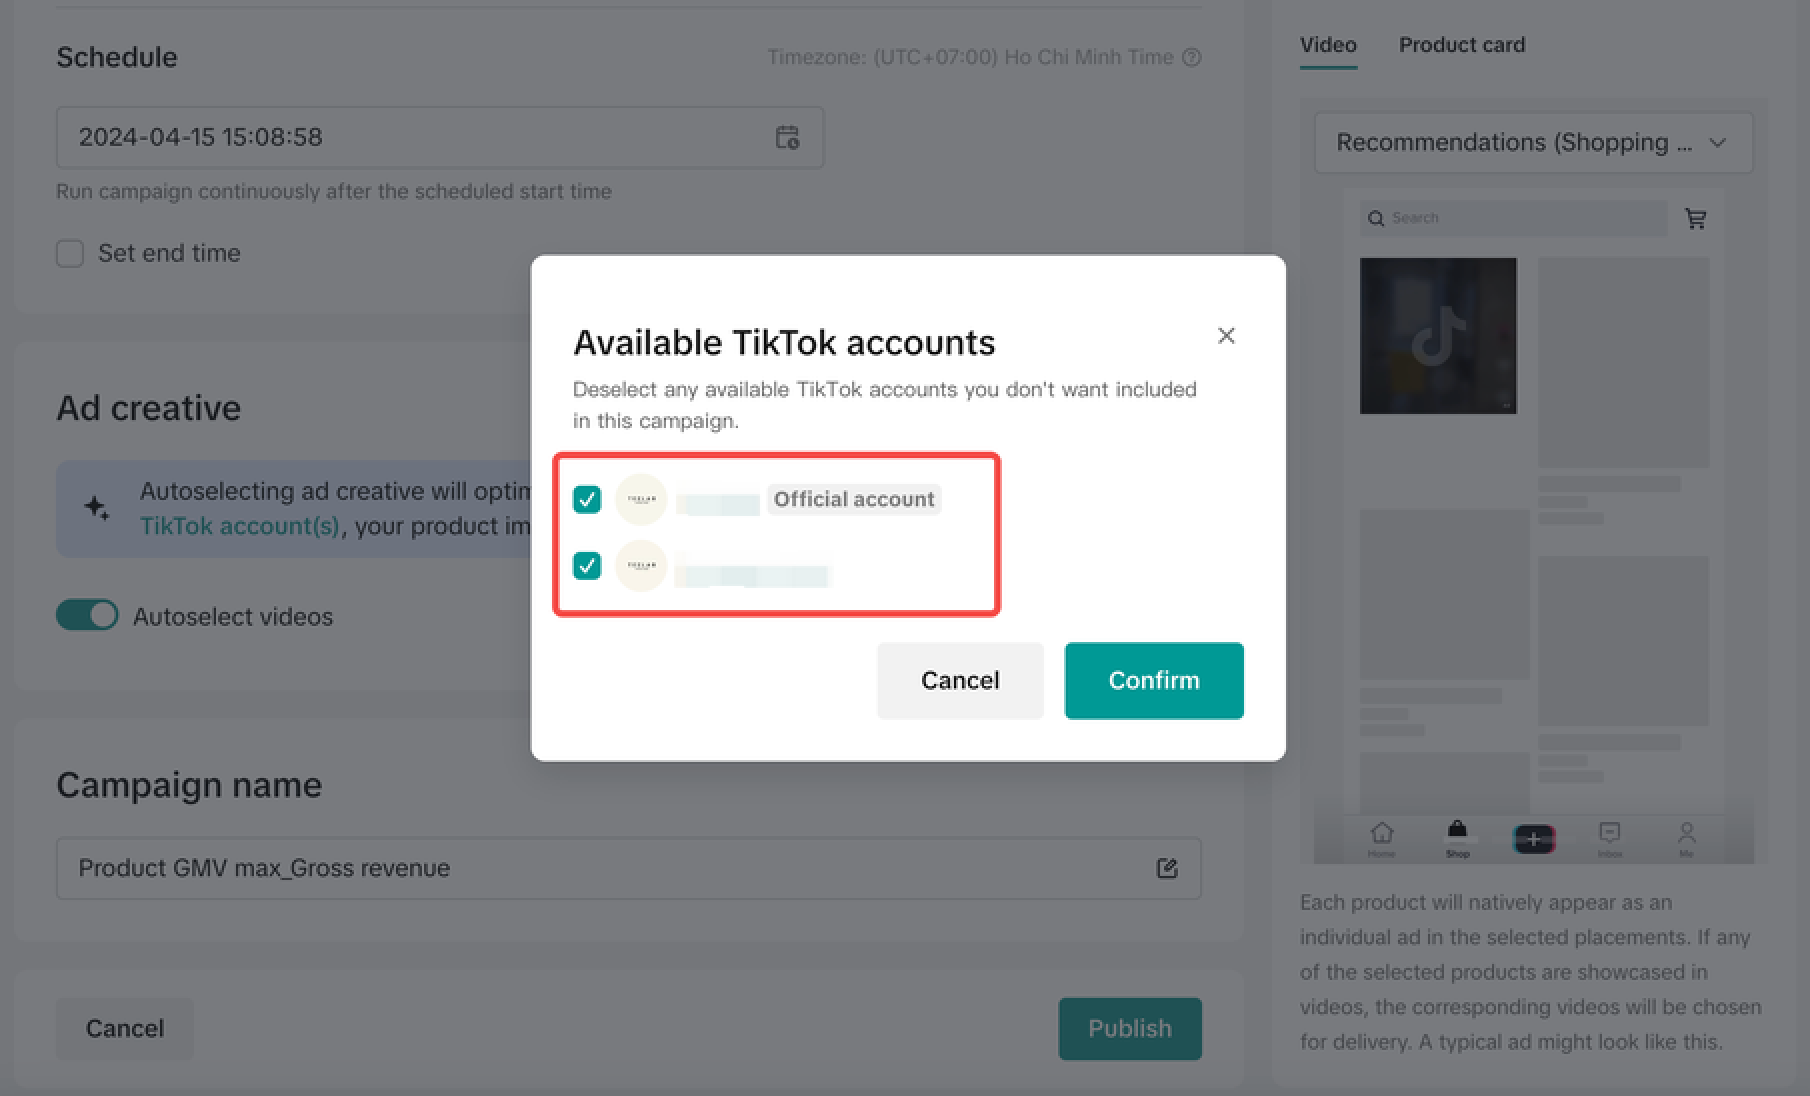
Task: Select the Video preview tab
Action: pyautogui.click(x=1327, y=45)
